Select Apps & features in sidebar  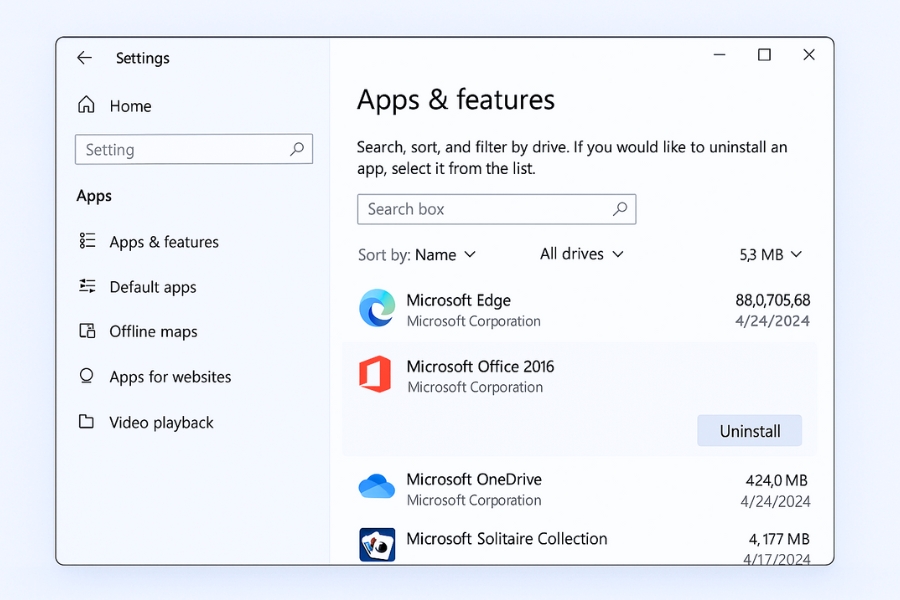point(163,242)
